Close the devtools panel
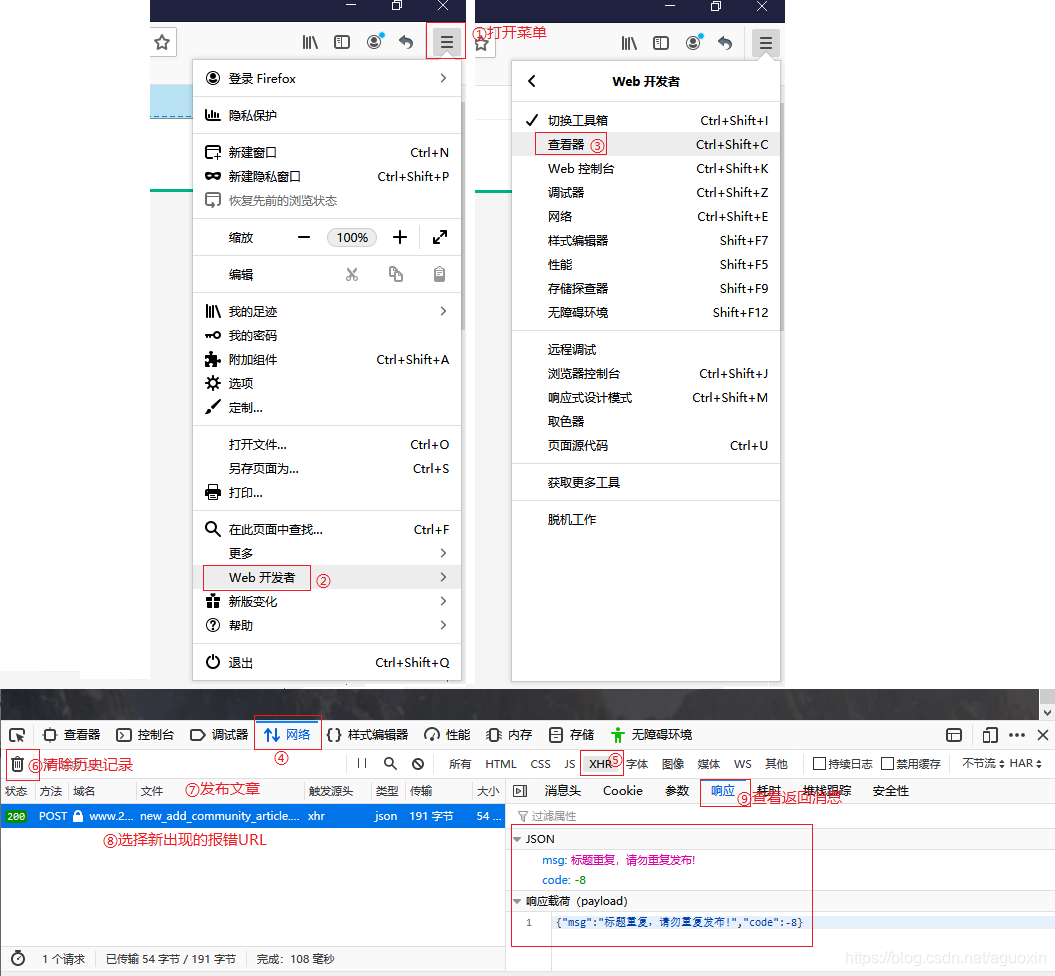 (1043, 735)
